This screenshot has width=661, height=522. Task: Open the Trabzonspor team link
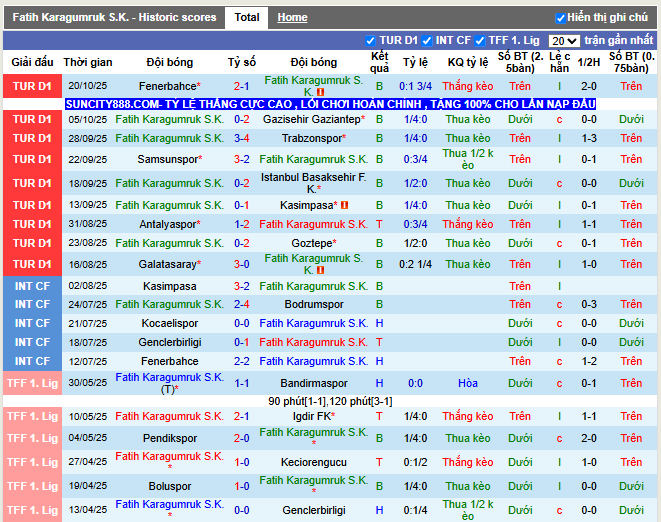point(313,138)
